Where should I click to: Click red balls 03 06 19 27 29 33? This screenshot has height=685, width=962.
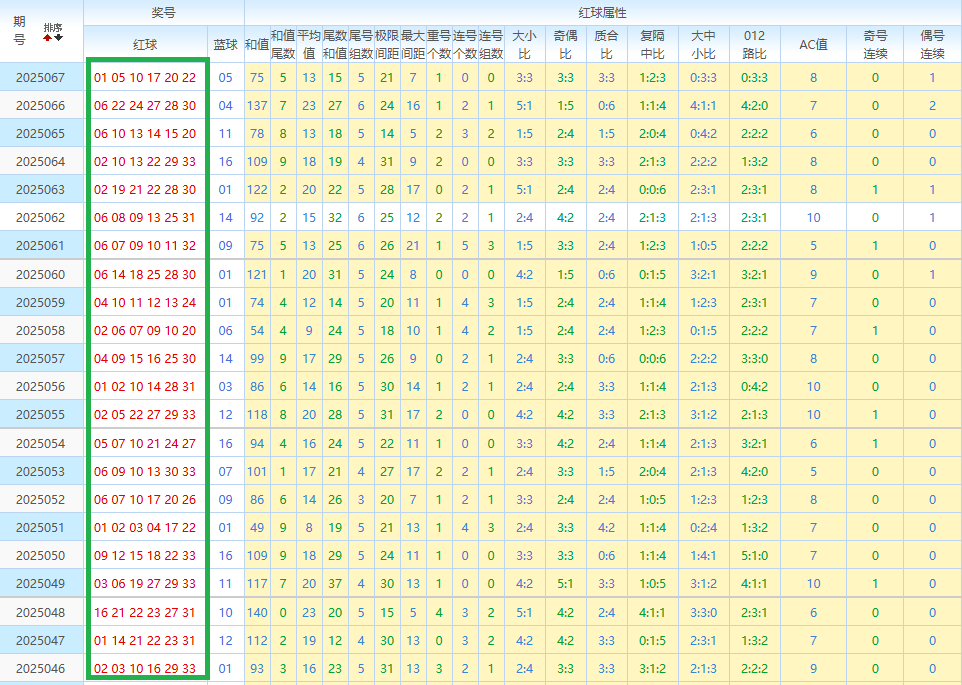point(145,584)
